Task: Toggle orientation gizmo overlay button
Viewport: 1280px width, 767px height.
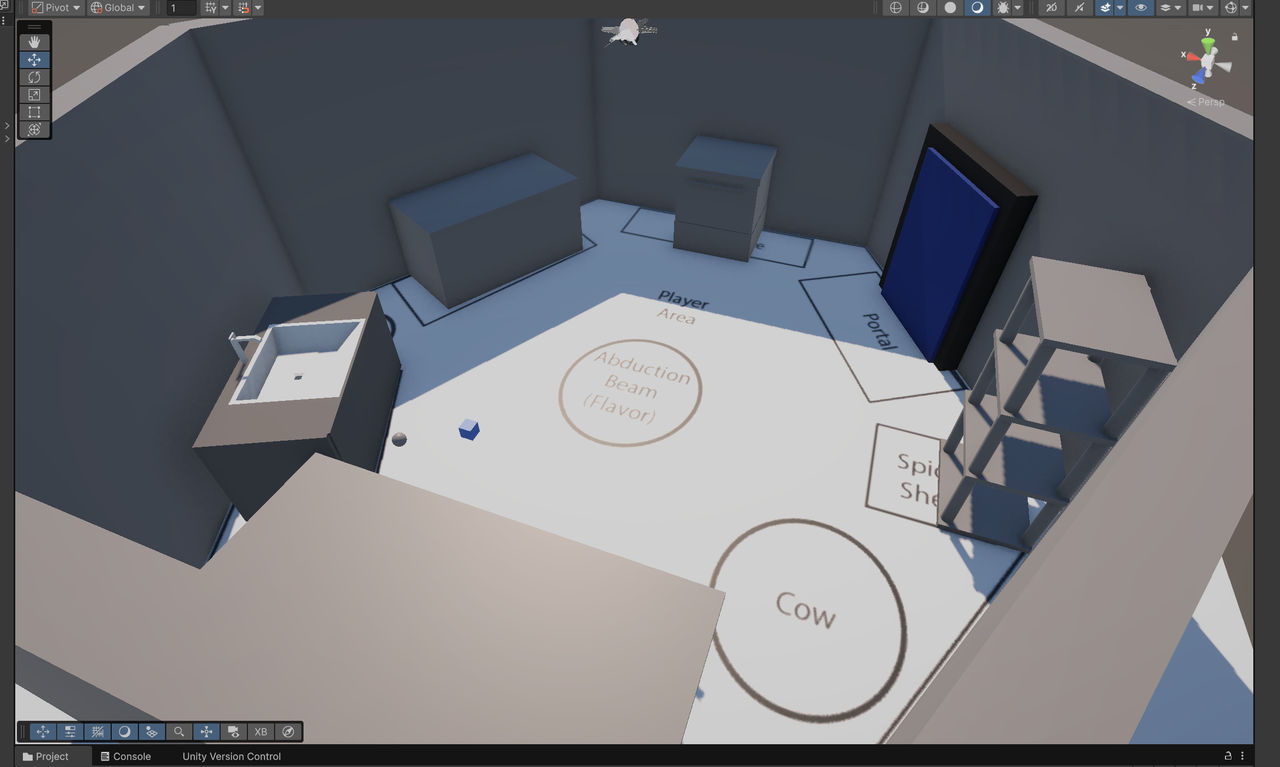Action: pyautogui.click(x=206, y=732)
